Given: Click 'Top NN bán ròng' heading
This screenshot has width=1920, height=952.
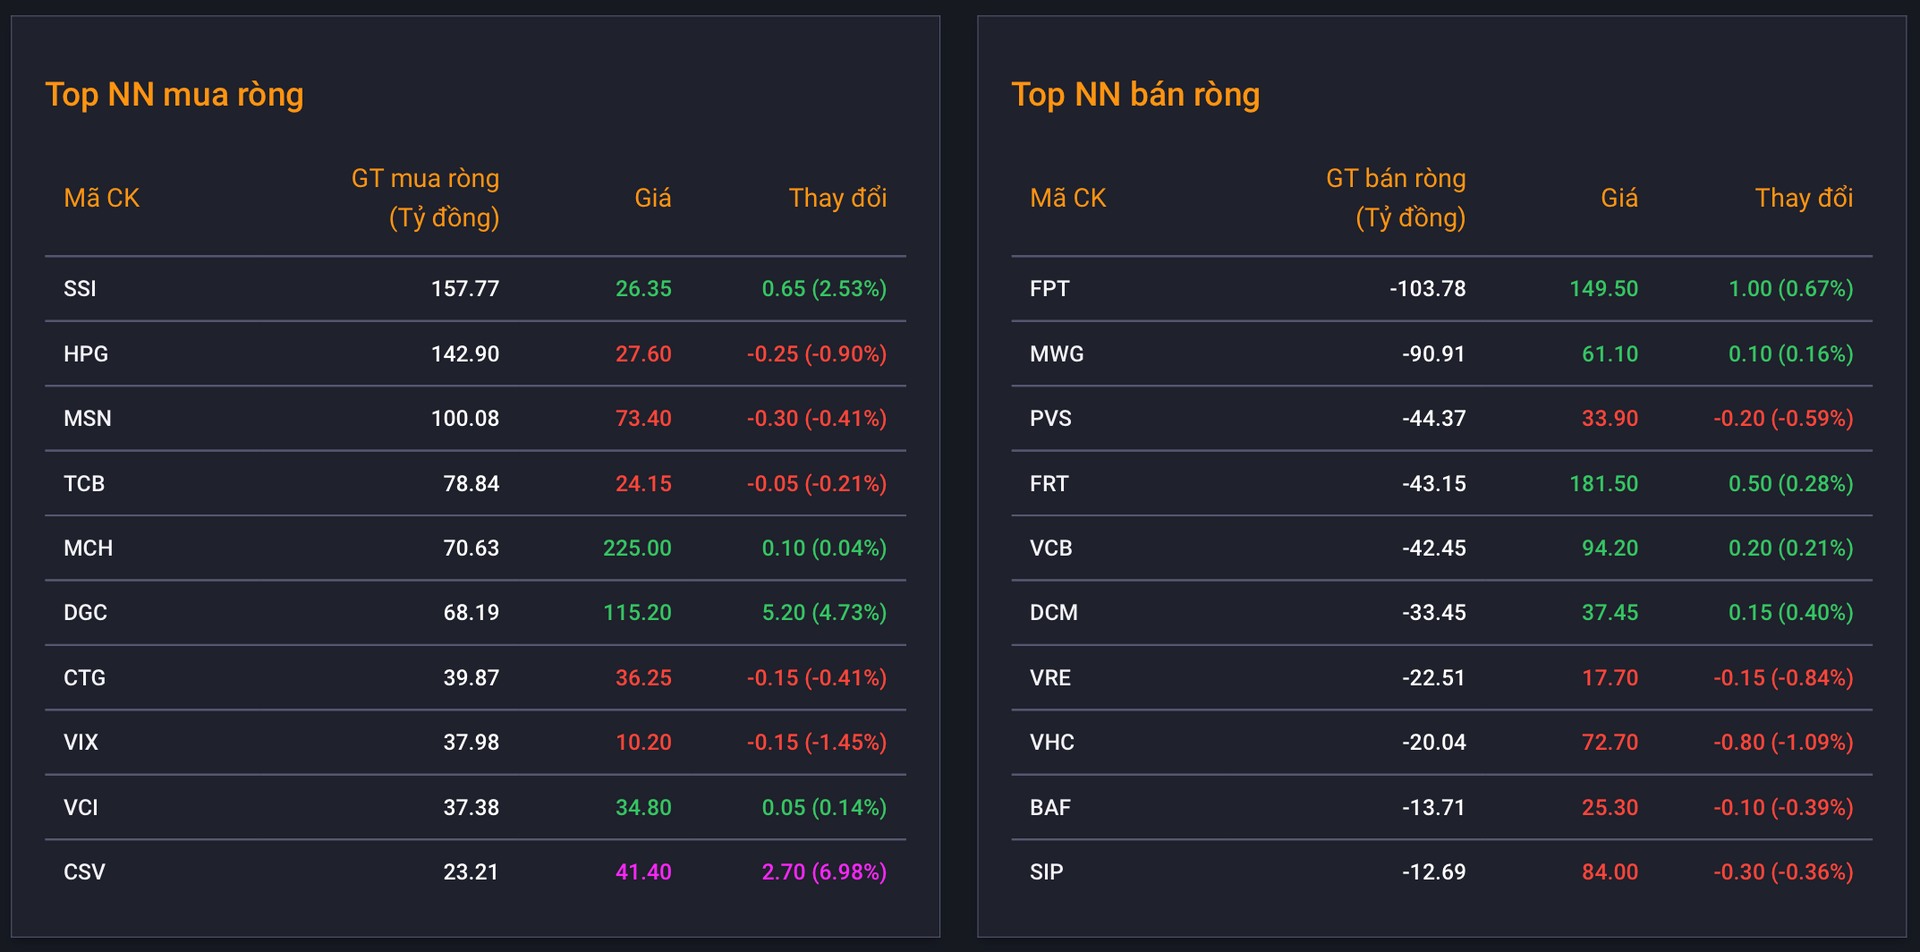Looking at the screenshot, I should [1135, 94].
